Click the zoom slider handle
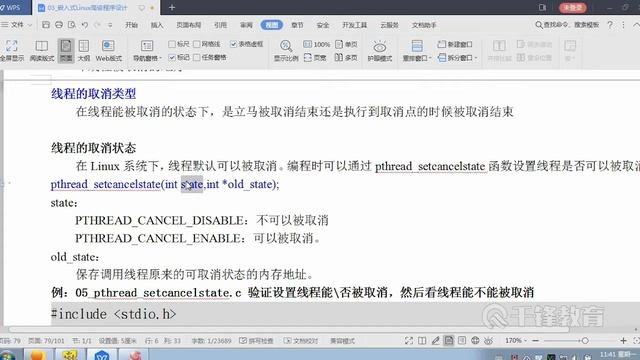Screen dimensions: 640x360 tap(585, 340)
